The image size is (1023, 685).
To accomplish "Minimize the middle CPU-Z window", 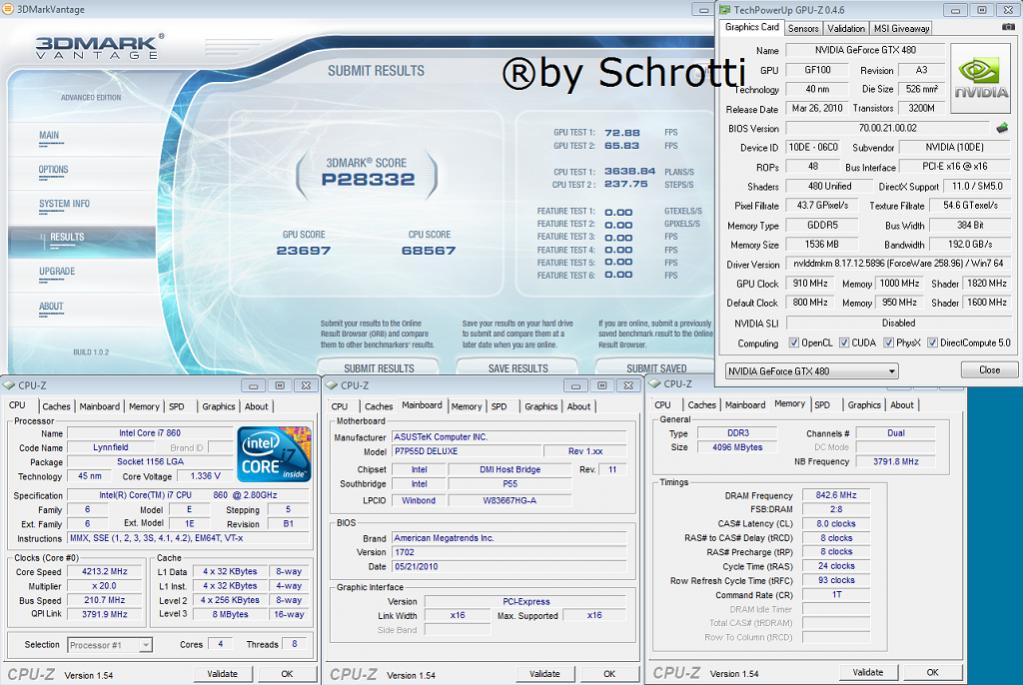I will point(575,386).
